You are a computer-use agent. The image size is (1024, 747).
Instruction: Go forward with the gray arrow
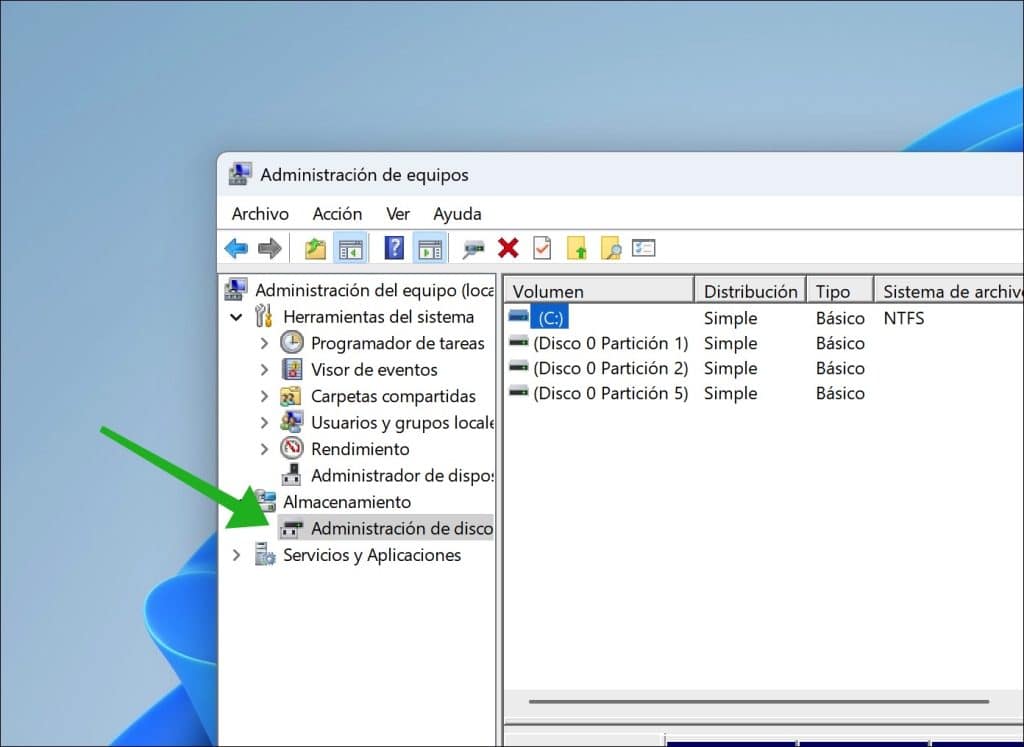[x=270, y=249]
